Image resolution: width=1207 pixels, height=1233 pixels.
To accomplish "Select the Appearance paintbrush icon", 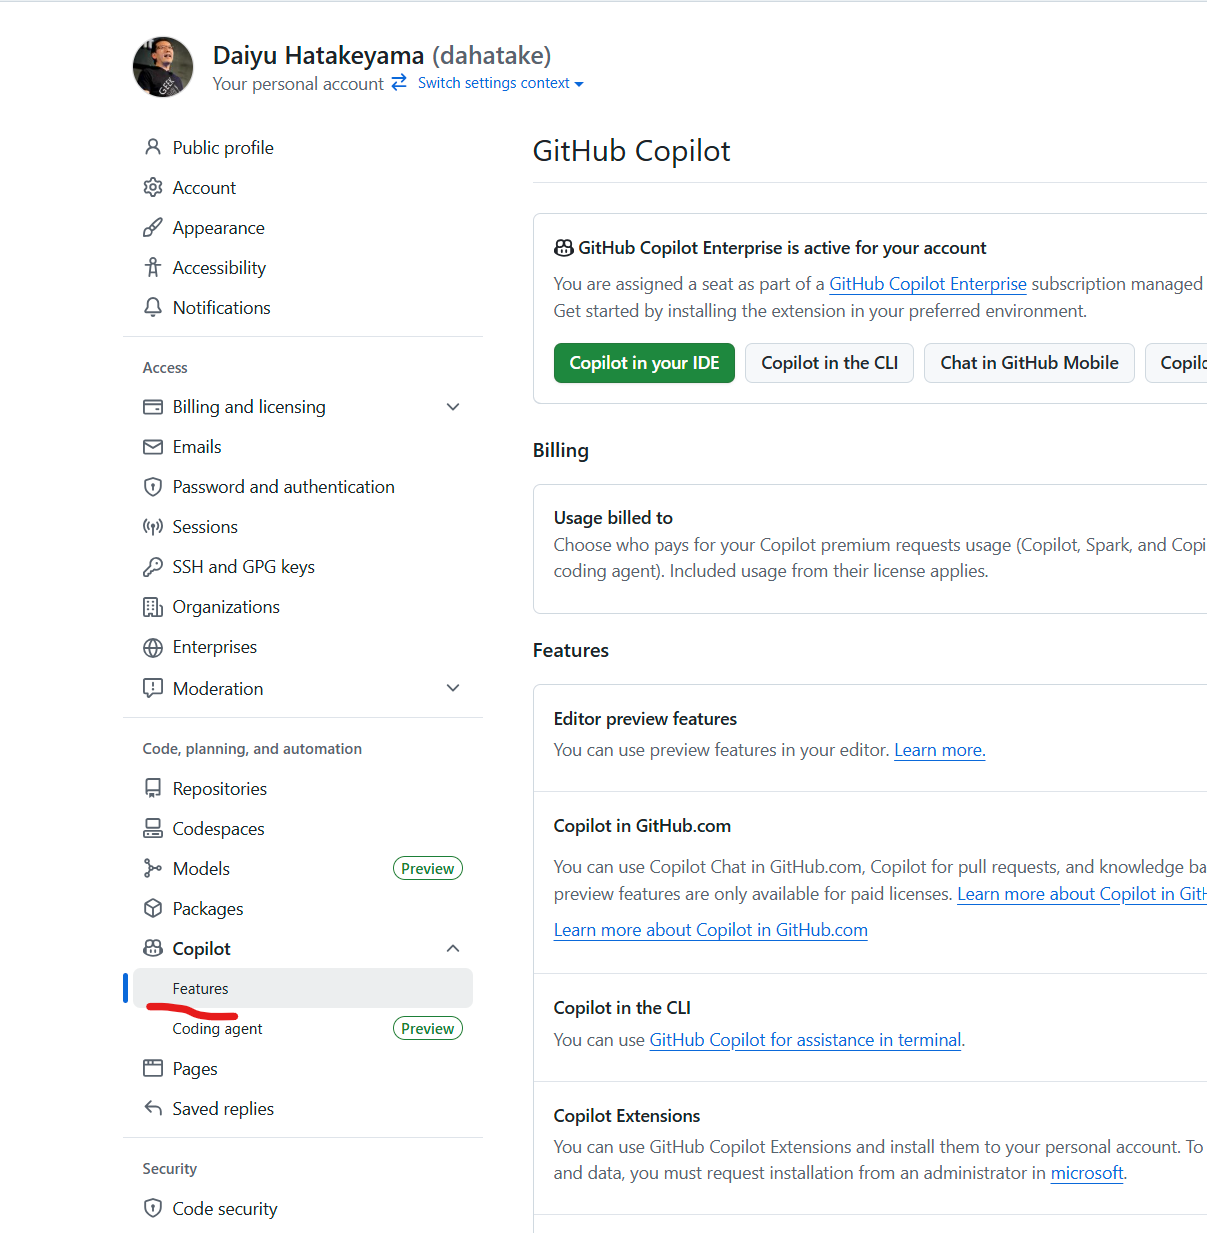I will click(x=153, y=227).
